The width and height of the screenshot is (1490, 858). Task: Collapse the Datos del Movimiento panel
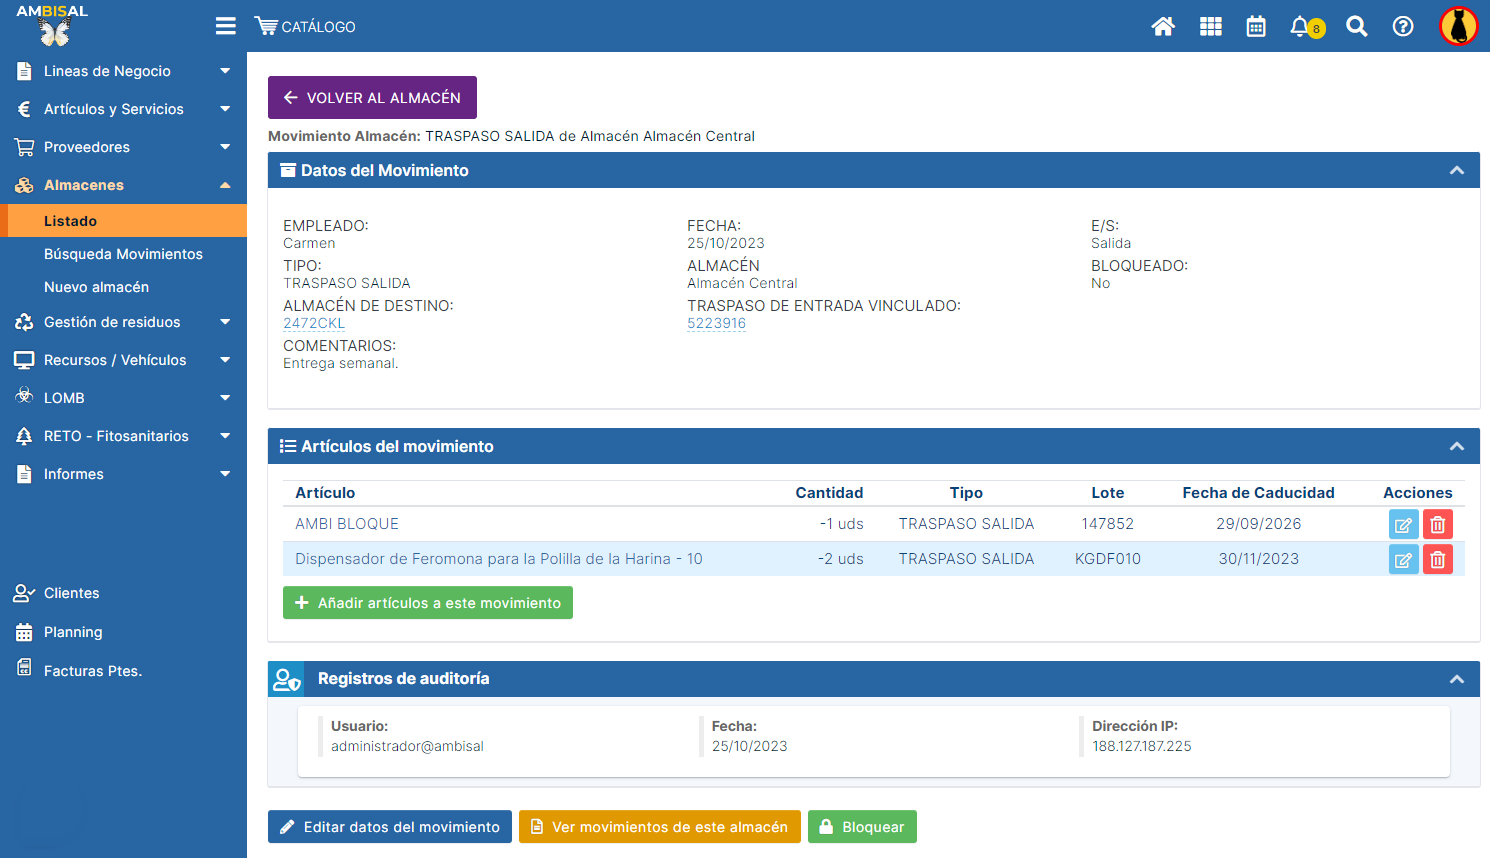[x=1456, y=171]
